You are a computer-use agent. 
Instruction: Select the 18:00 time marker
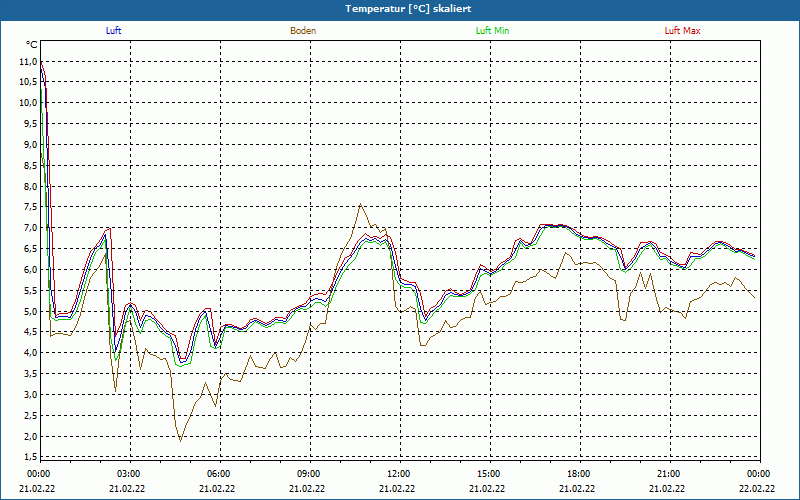click(579, 474)
